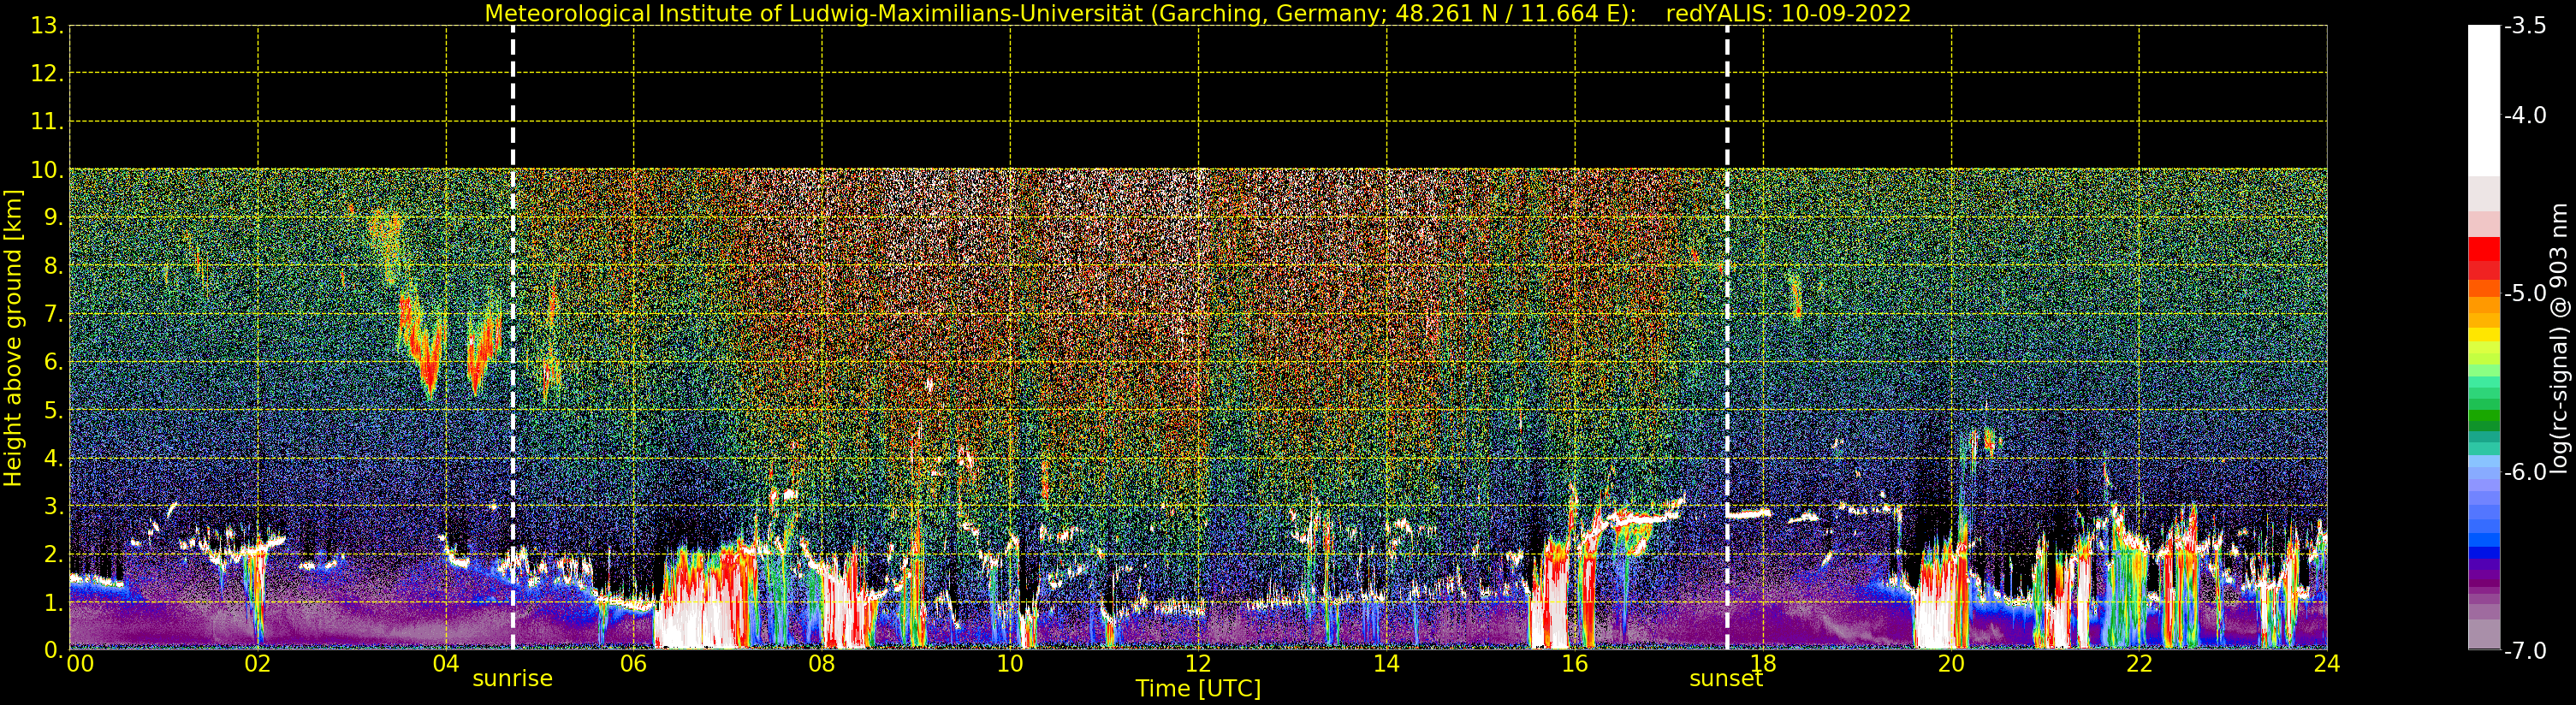The width and height of the screenshot is (2576, 705).
Task: Click the height tick label '1.'
Action: (54, 602)
